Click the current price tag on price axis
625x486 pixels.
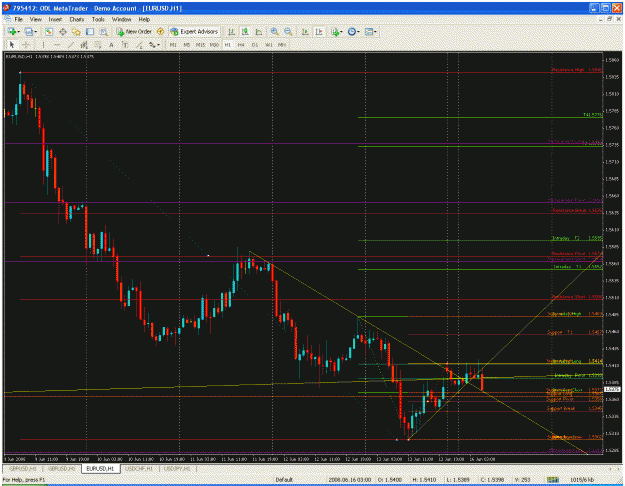pyautogui.click(x=612, y=389)
